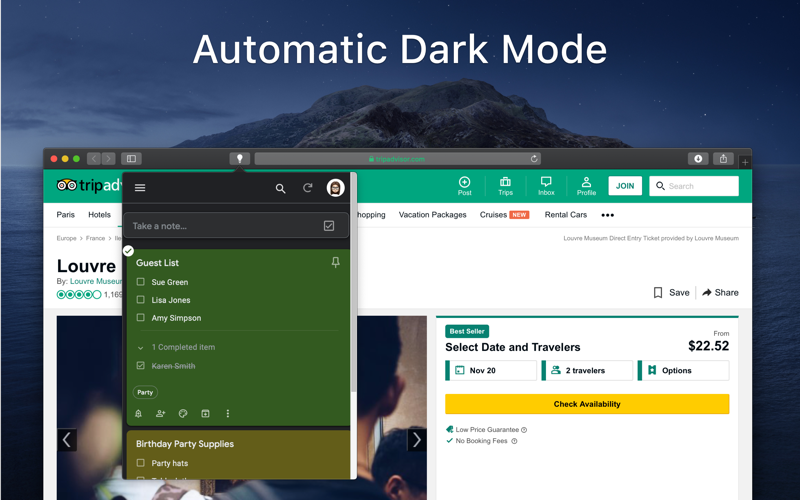800x500 pixels.
Task: Pin the Guest List note
Action: coord(335,262)
